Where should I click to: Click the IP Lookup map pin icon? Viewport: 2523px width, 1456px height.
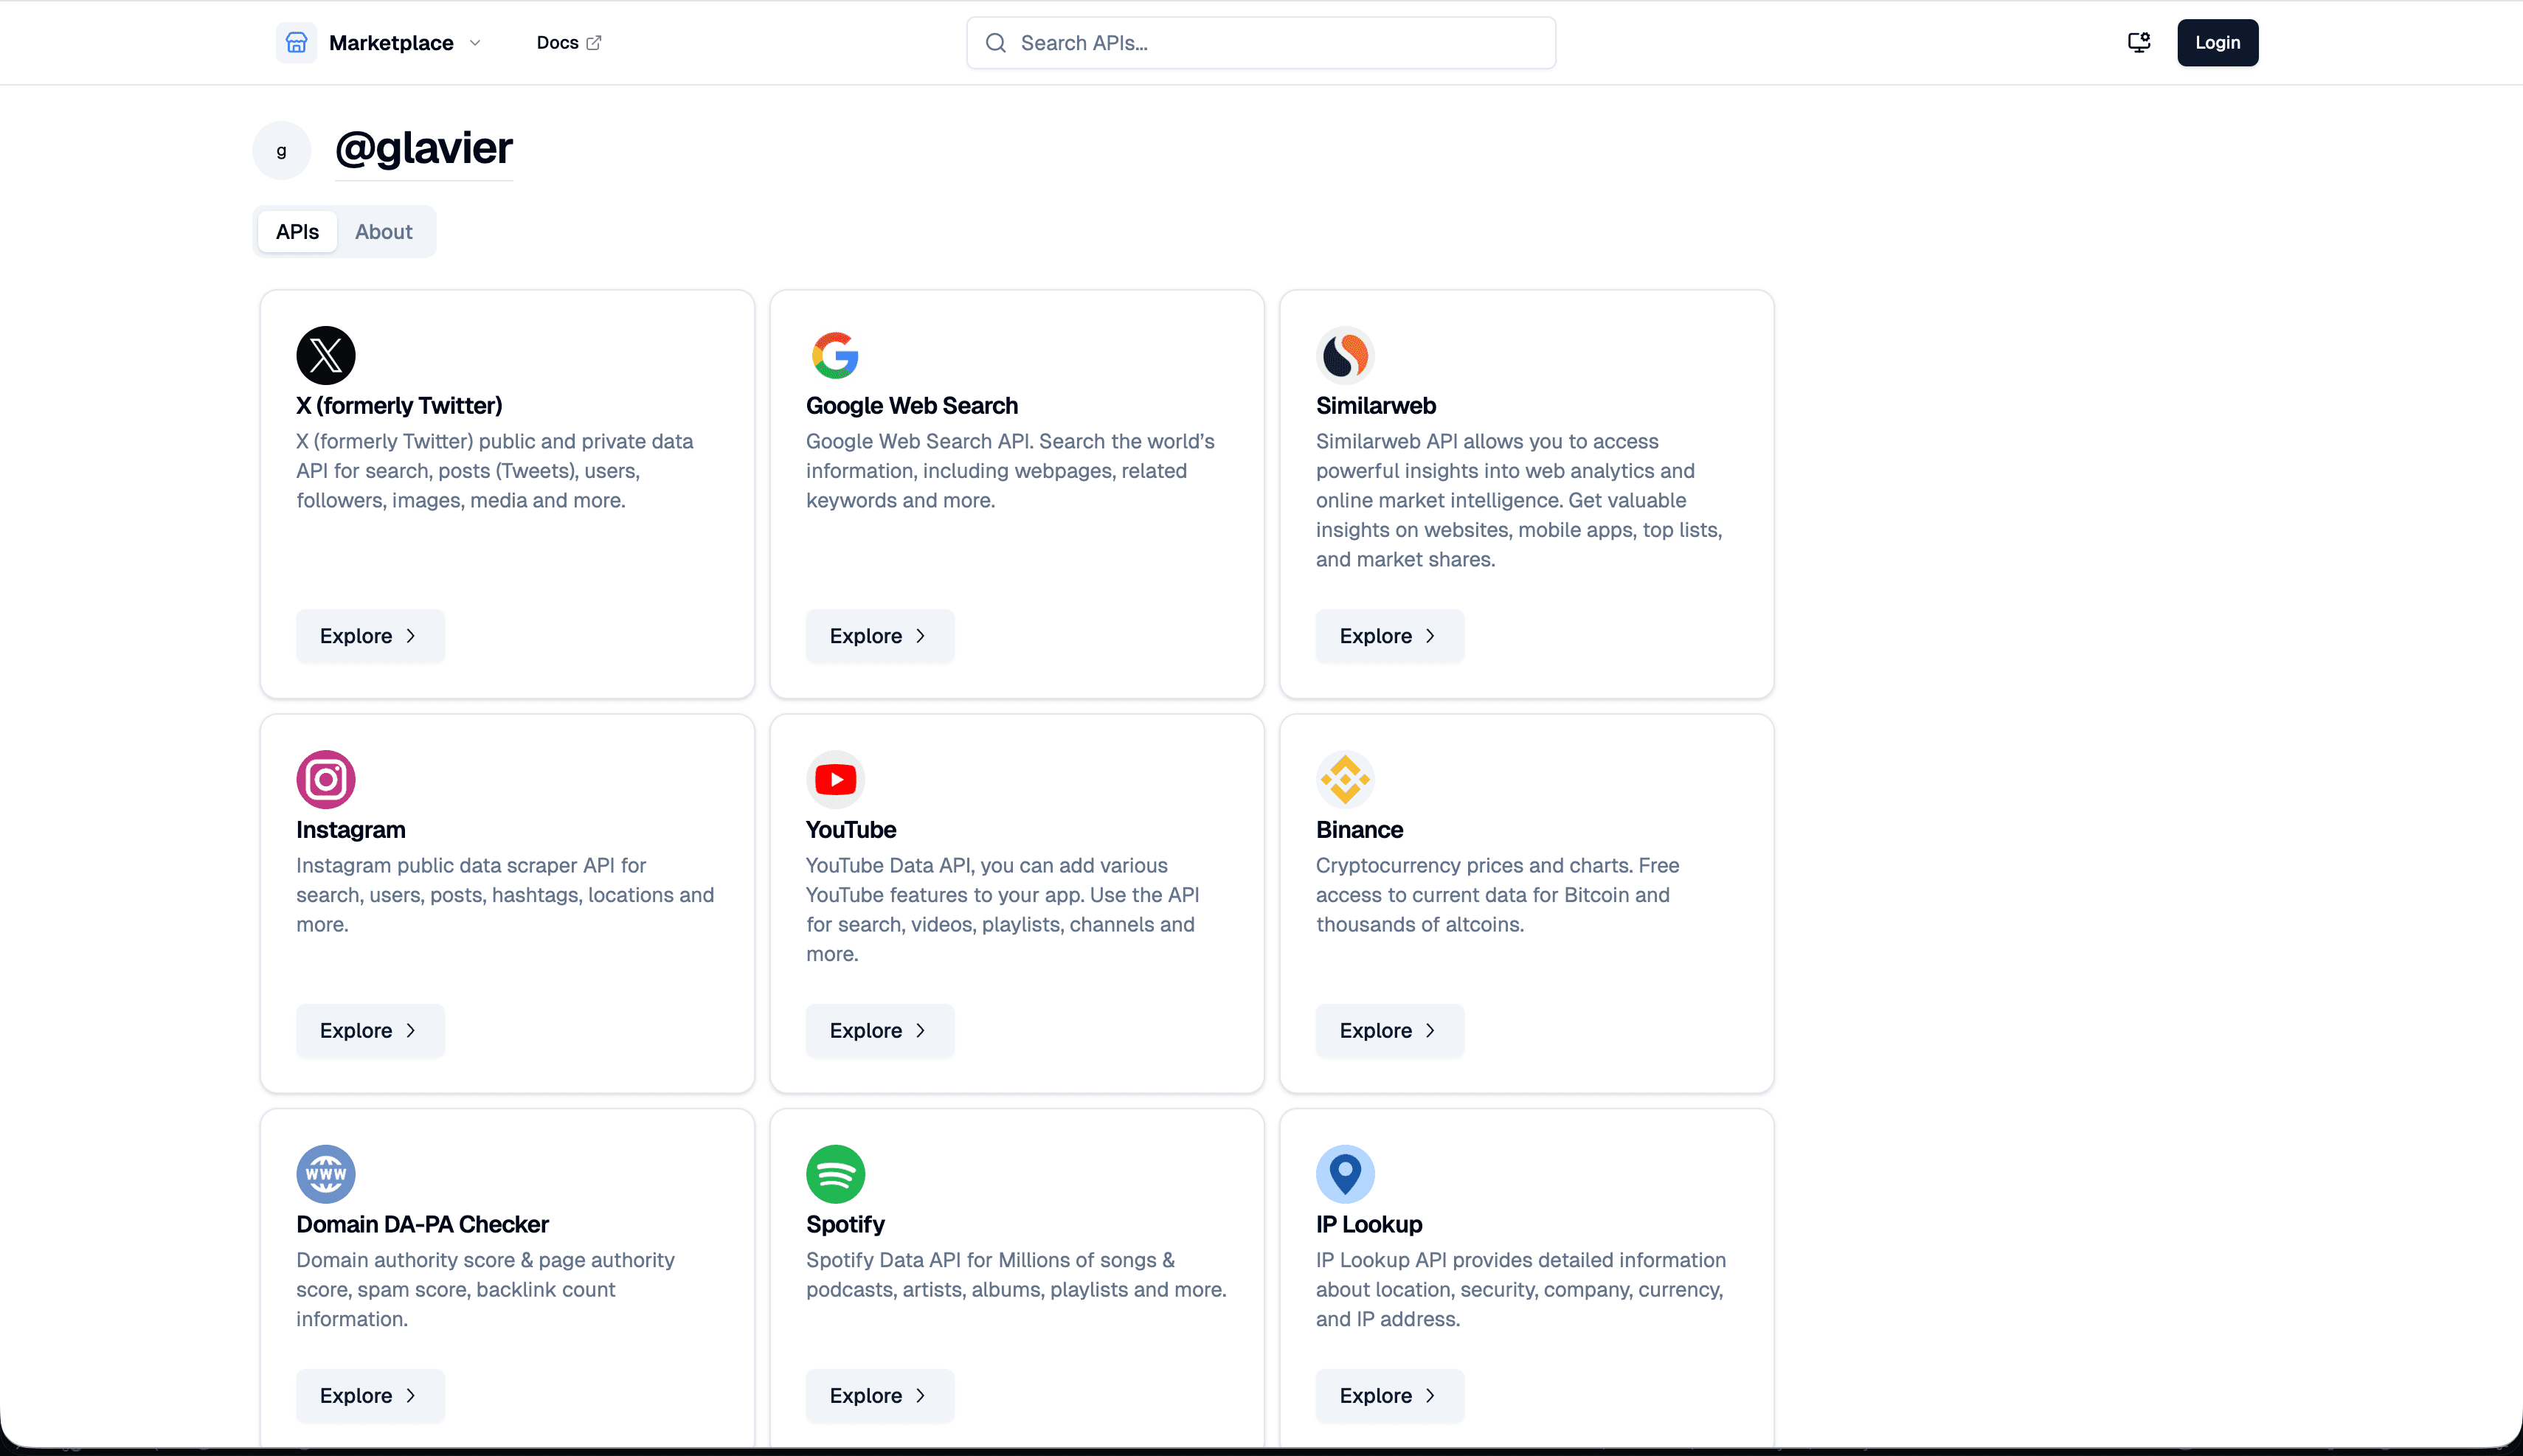[x=1345, y=1174]
